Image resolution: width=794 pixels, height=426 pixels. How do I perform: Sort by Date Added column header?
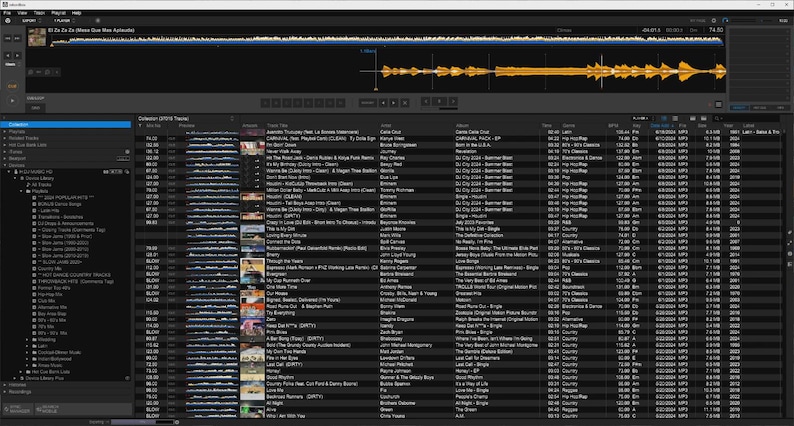(662, 126)
